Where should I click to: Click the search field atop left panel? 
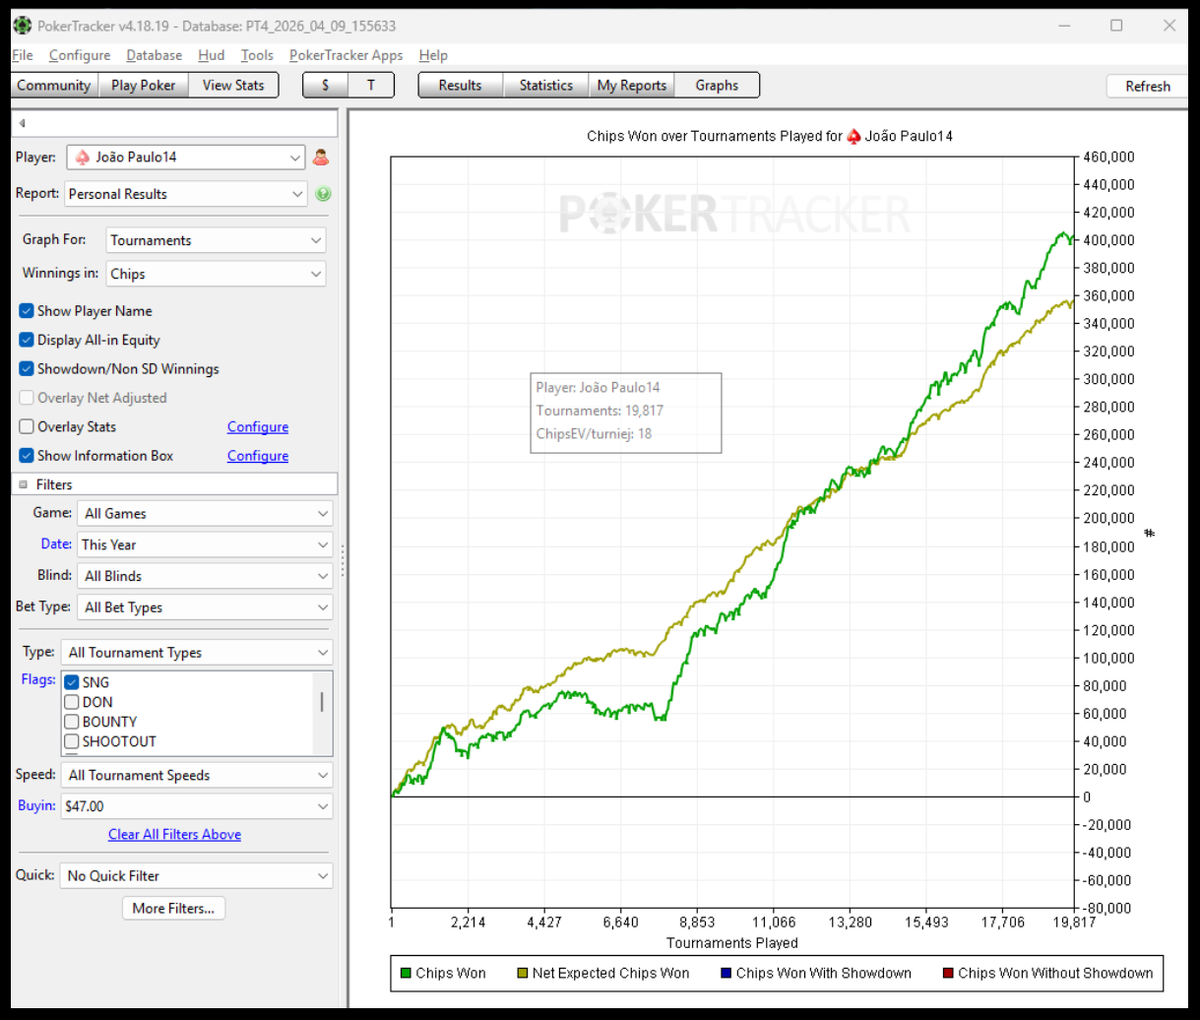click(x=175, y=123)
